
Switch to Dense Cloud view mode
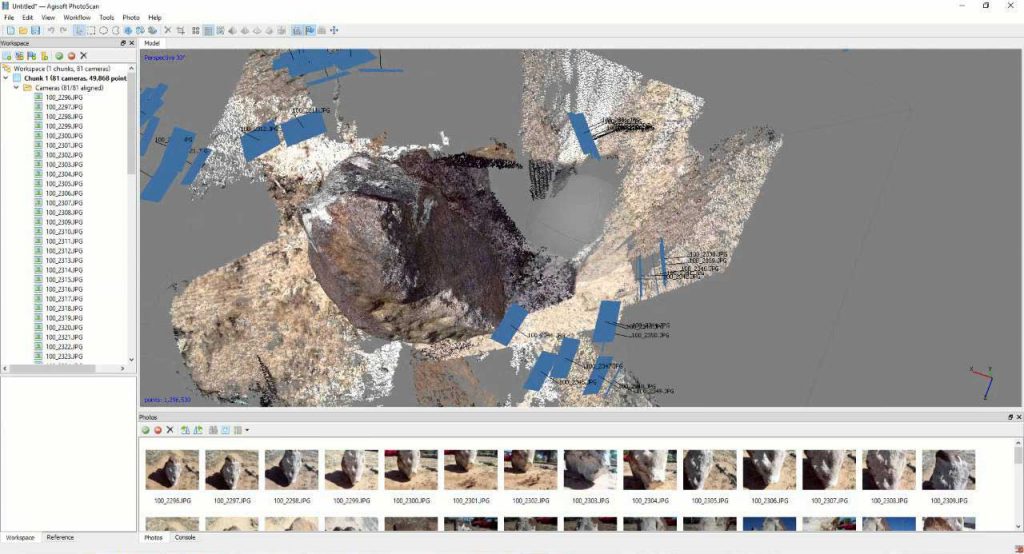pyautogui.click(x=208, y=30)
